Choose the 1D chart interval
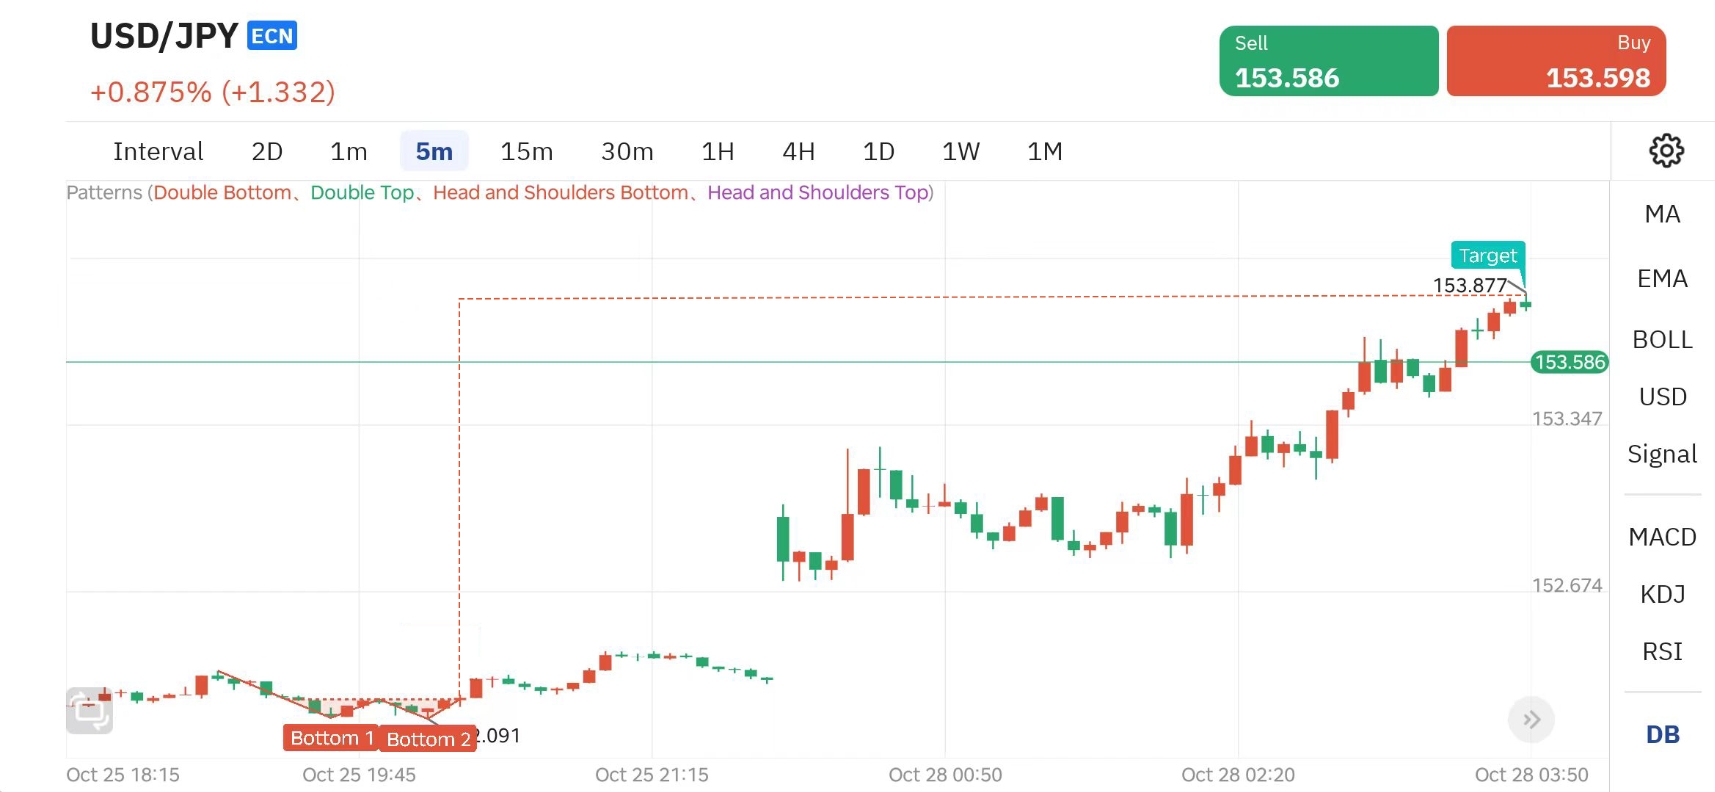 [878, 152]
